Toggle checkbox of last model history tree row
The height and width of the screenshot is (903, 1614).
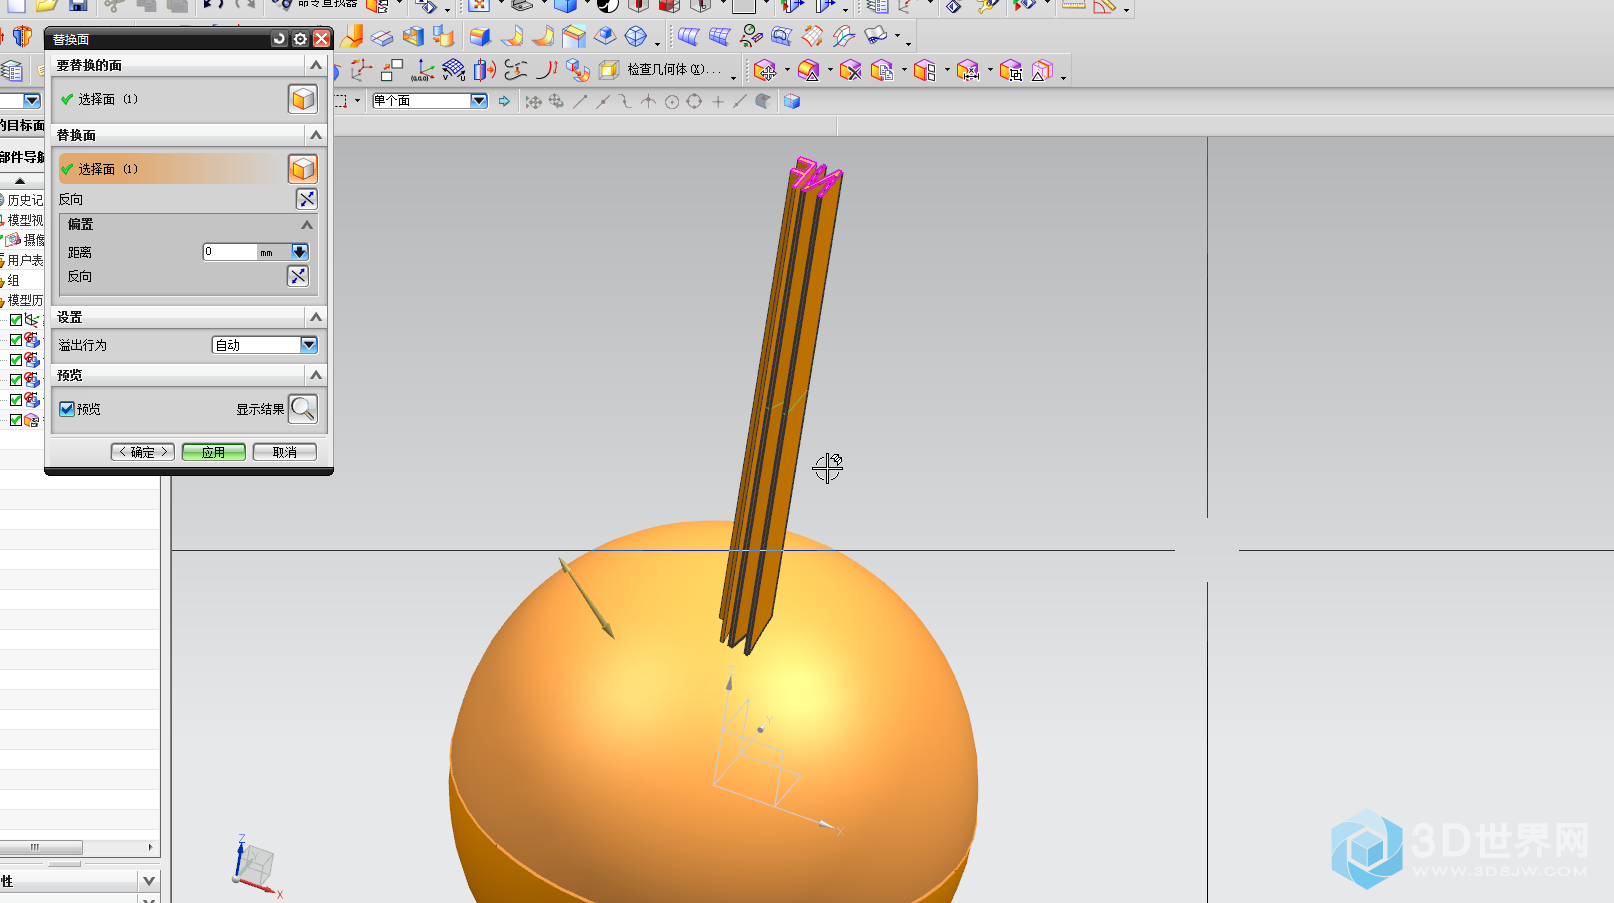coord(16,420)
